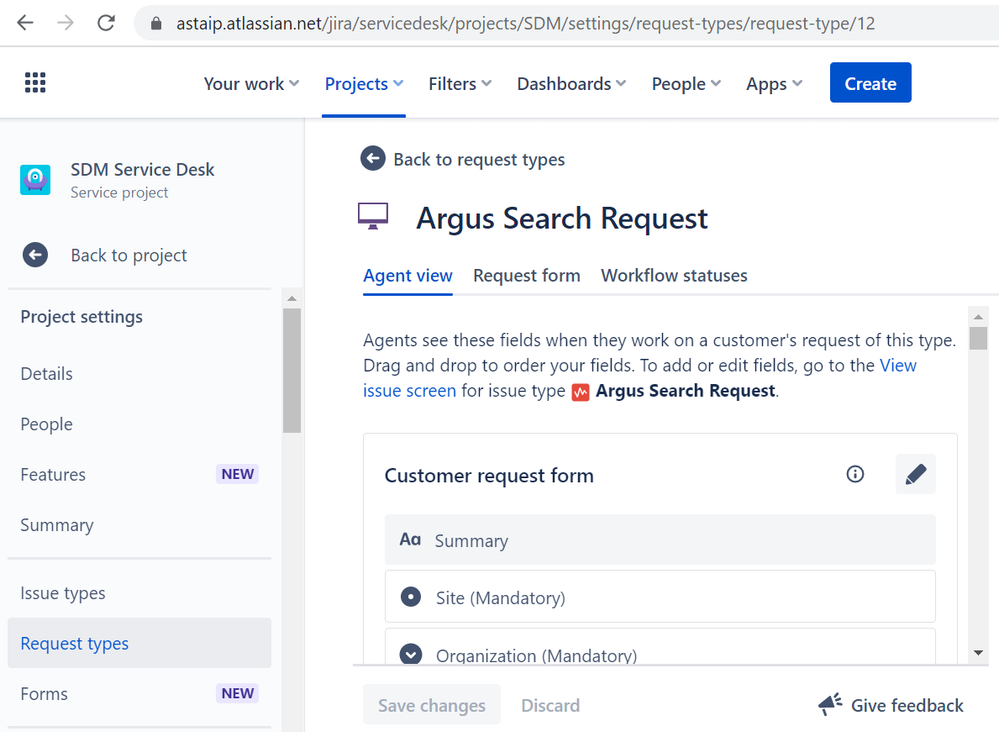999x732 pixels.
Task: Click the Argus Search Request monitor icon
Action: 373,216
